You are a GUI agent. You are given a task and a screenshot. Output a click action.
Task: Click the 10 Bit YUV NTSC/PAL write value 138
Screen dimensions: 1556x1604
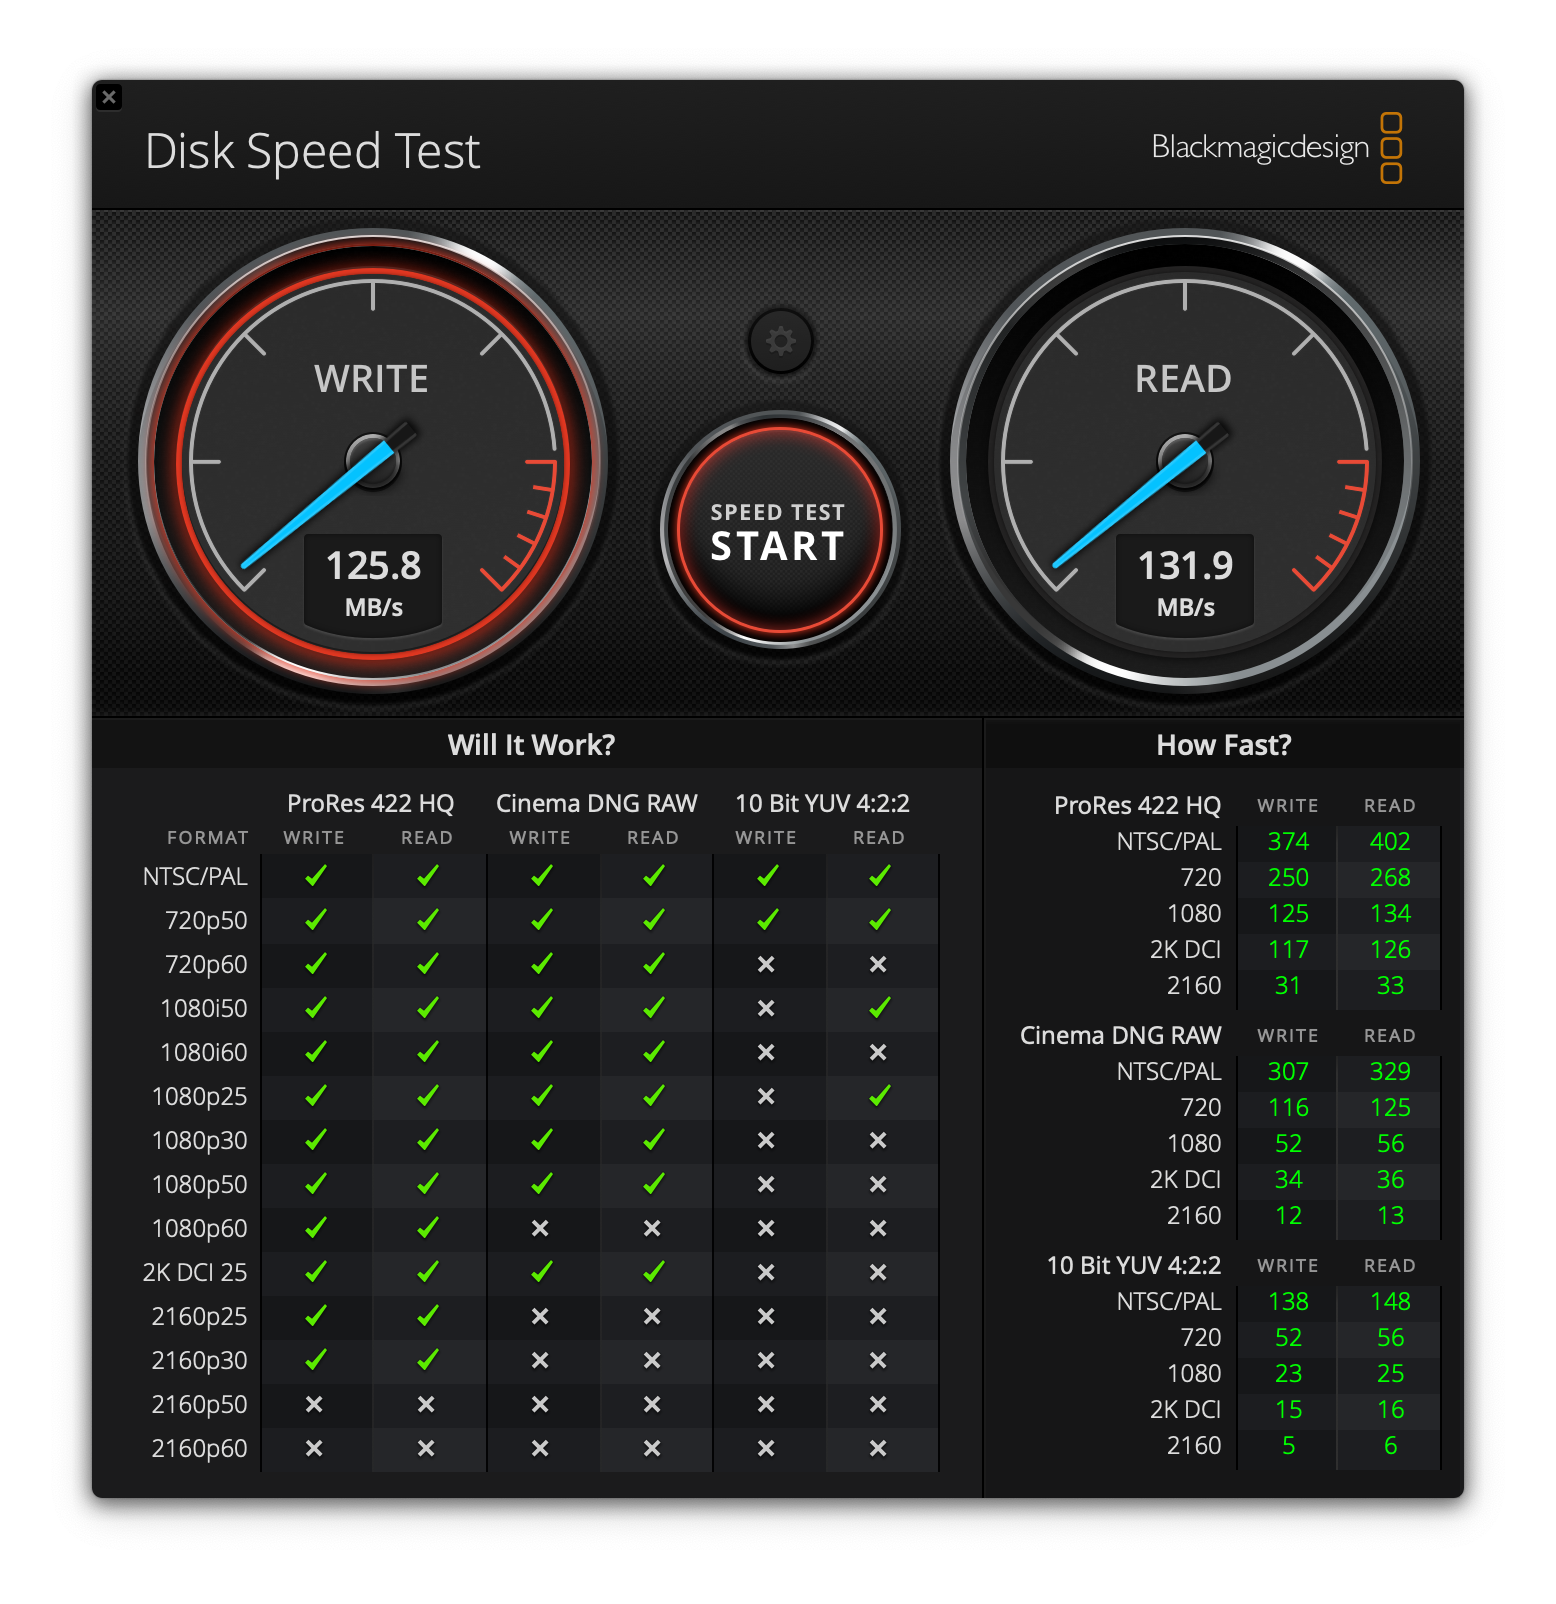click(1288, 1302)
